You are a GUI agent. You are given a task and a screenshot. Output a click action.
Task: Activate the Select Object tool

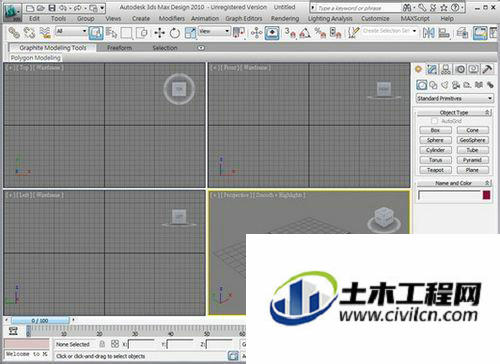[x=96, y=33]
